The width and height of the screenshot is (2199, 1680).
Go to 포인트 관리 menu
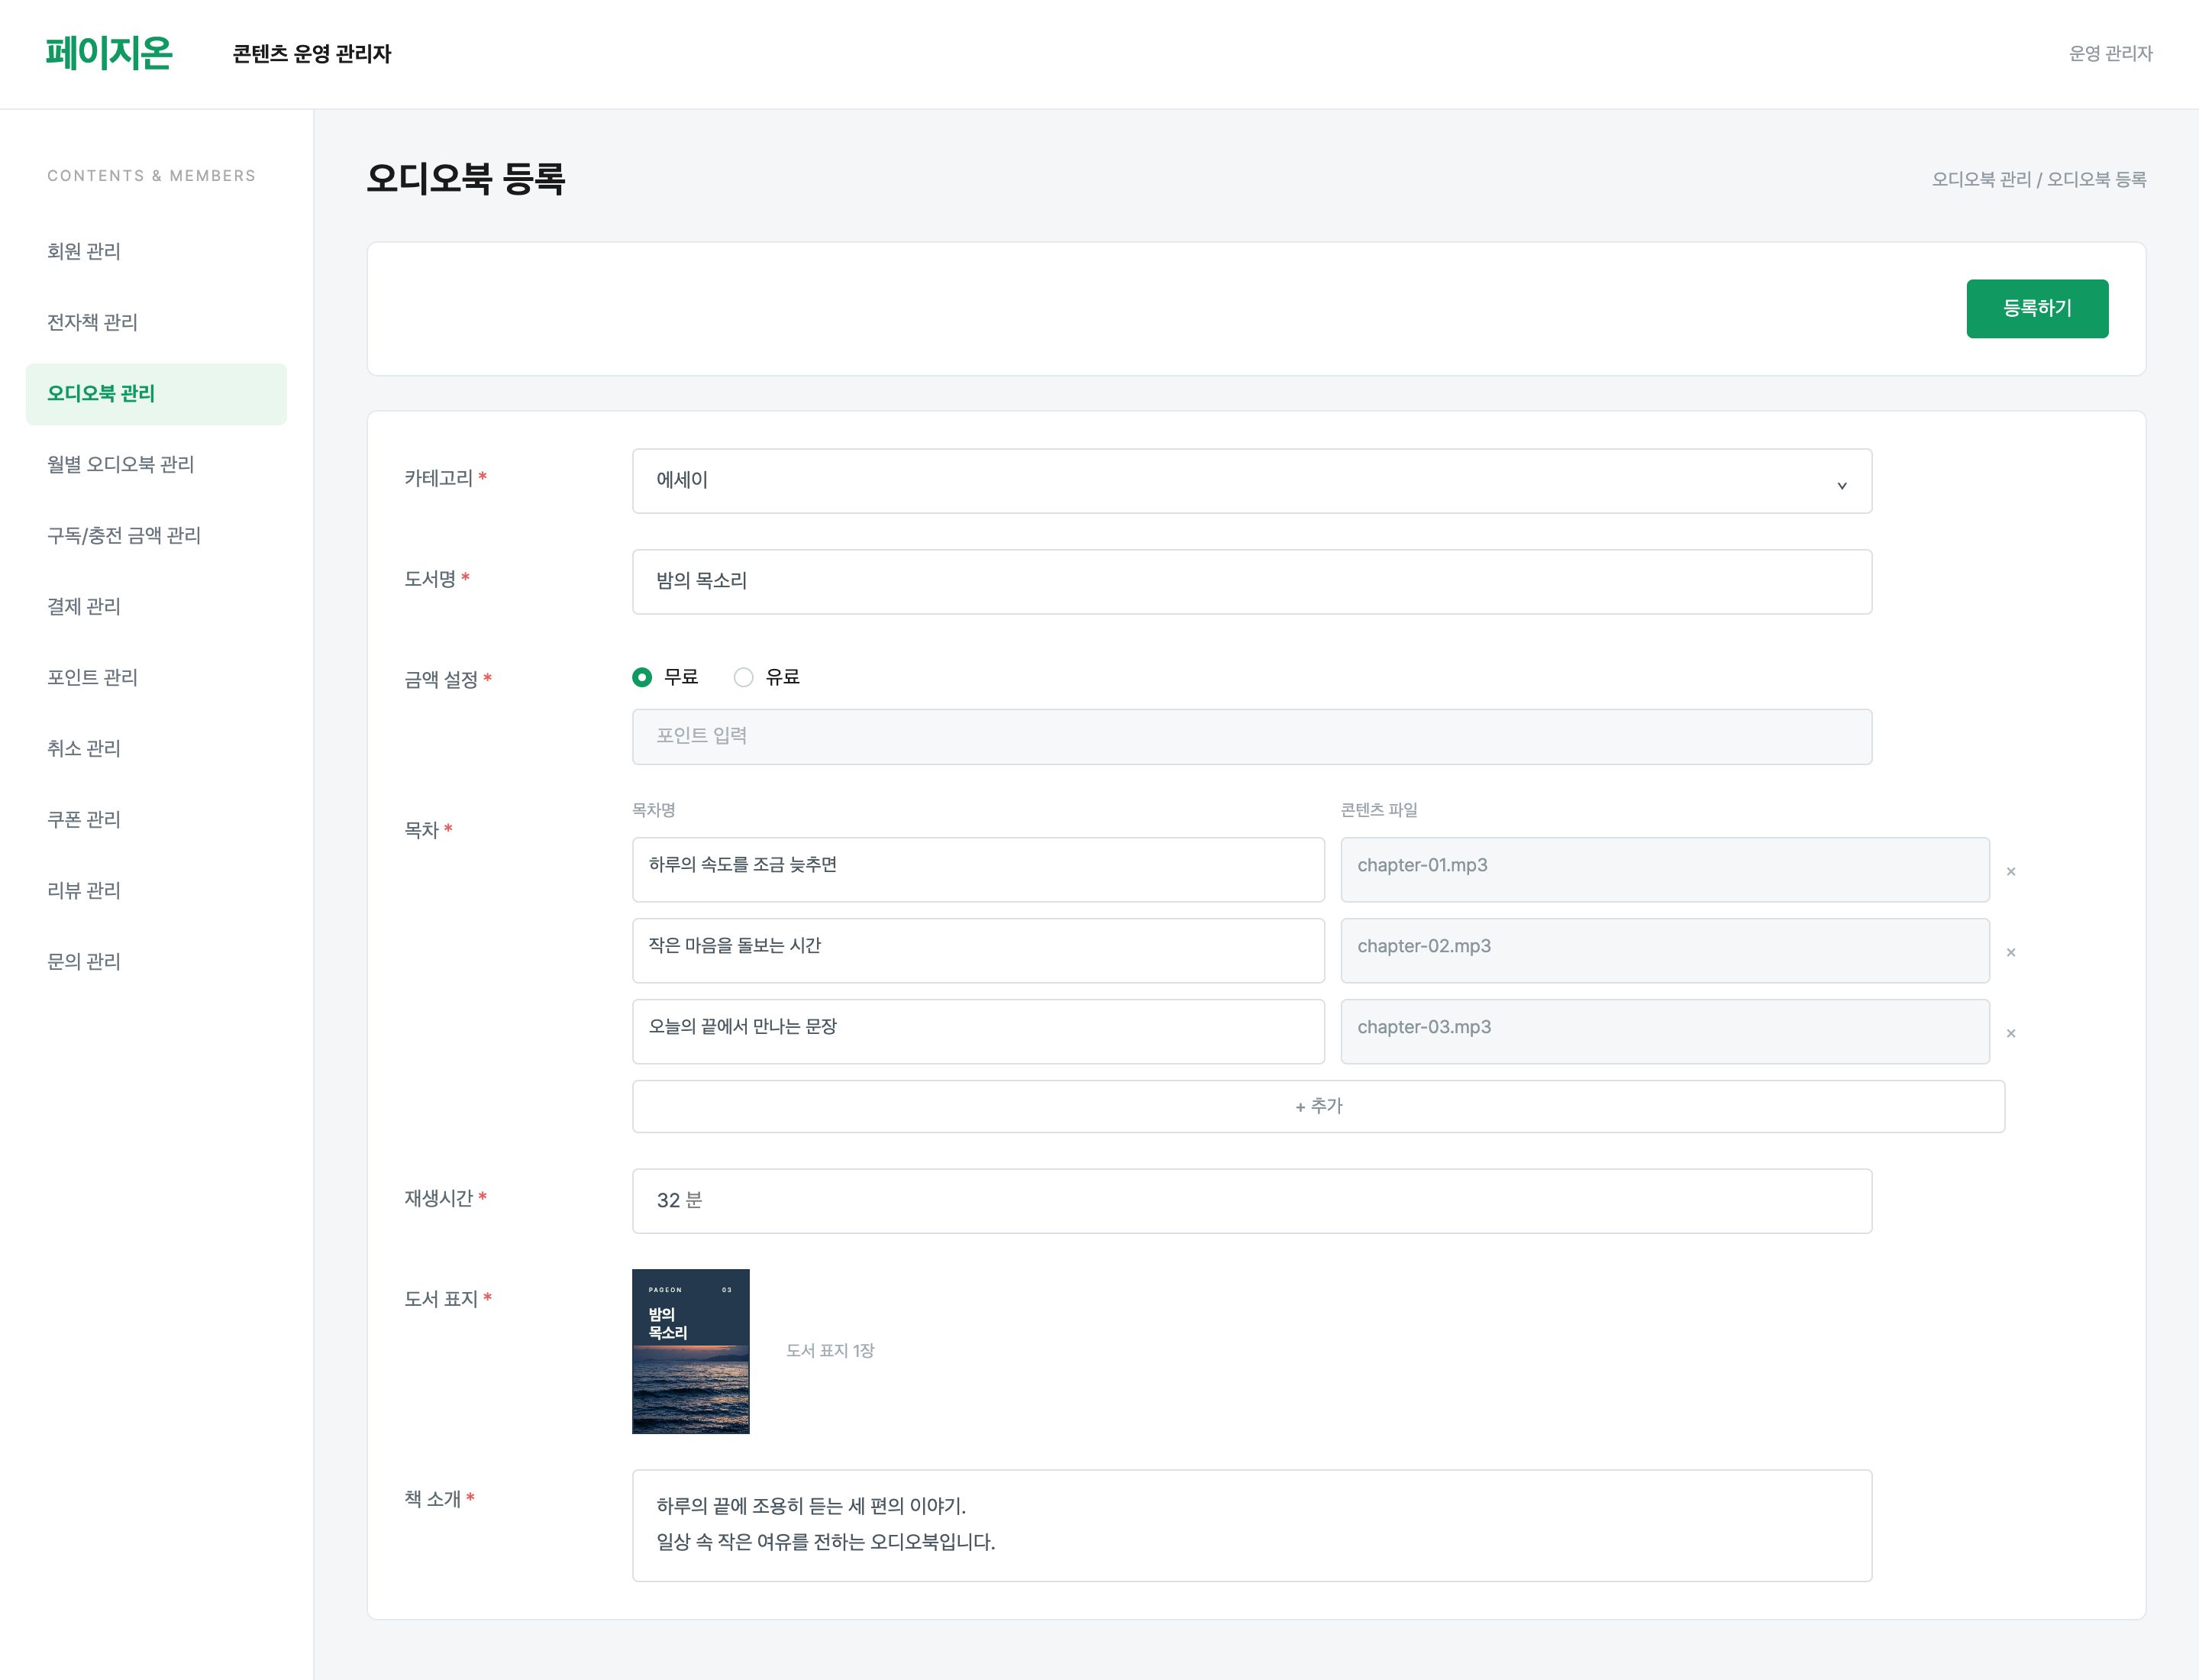click(x=156, y=677)
